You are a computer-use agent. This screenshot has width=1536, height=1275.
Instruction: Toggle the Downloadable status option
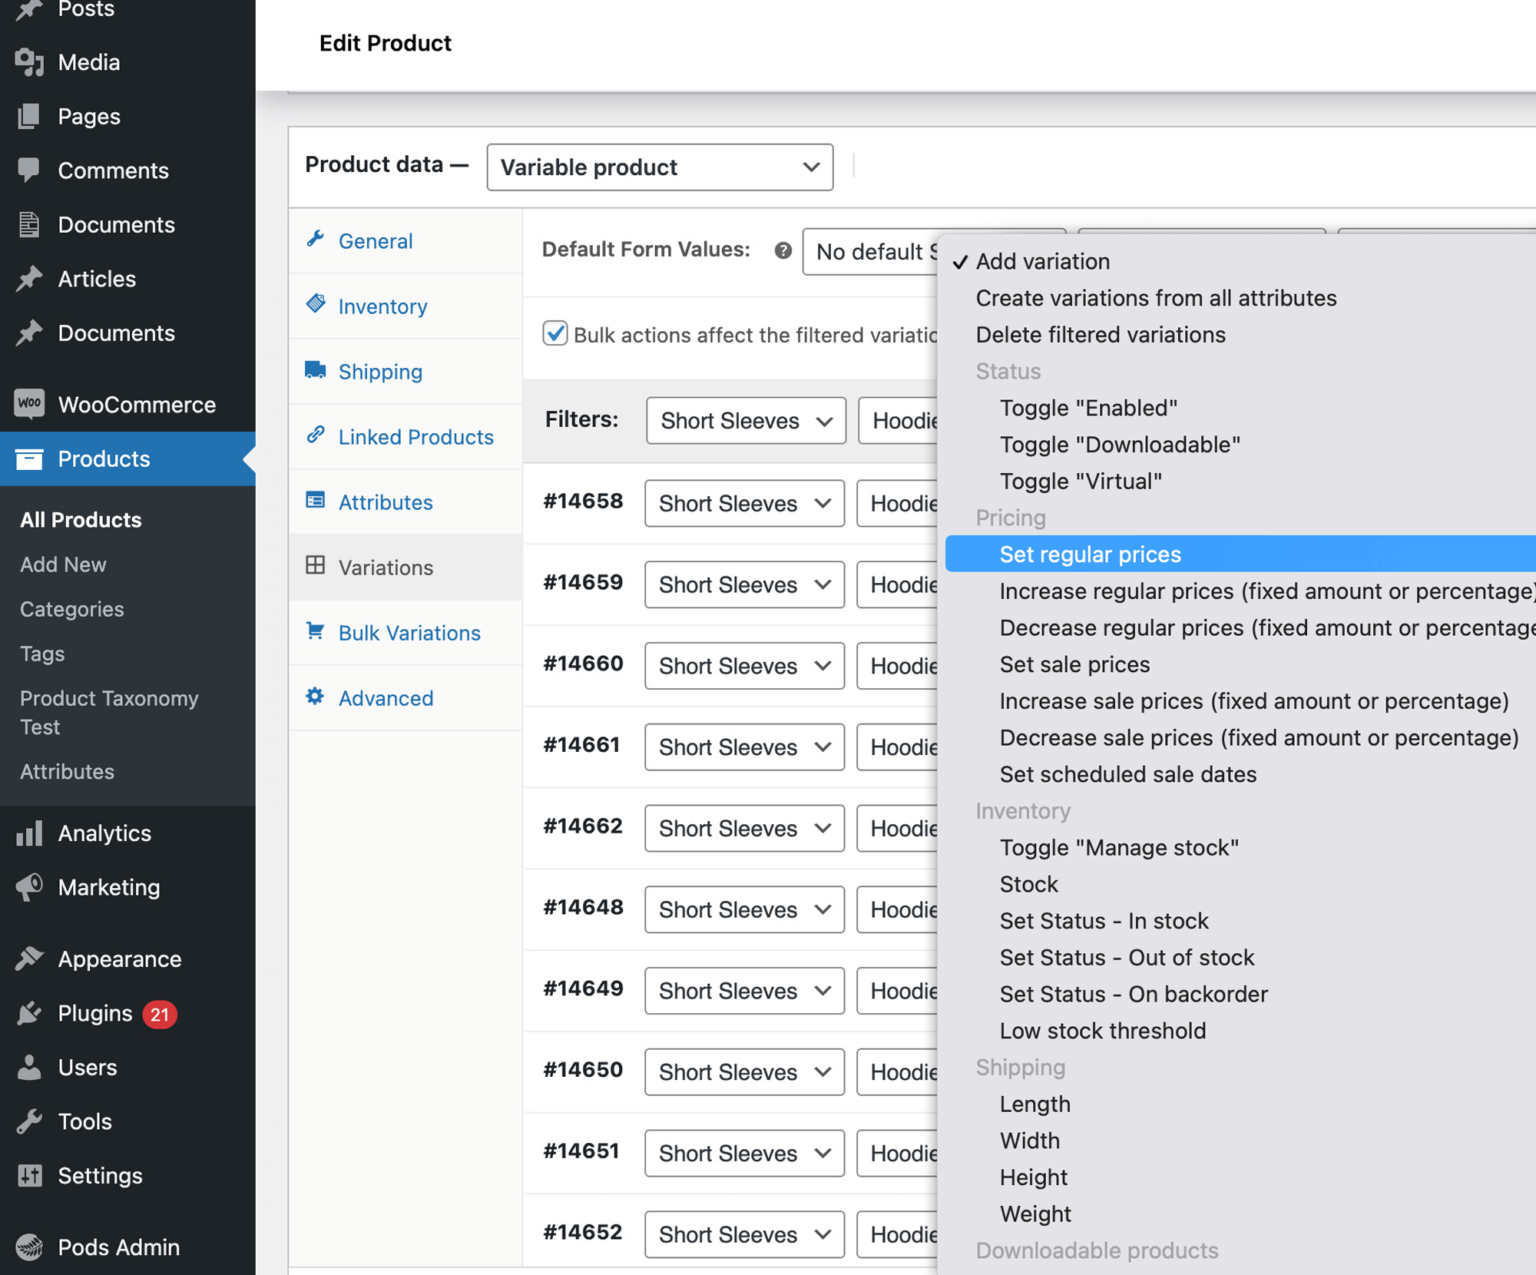pos(1120,444)
